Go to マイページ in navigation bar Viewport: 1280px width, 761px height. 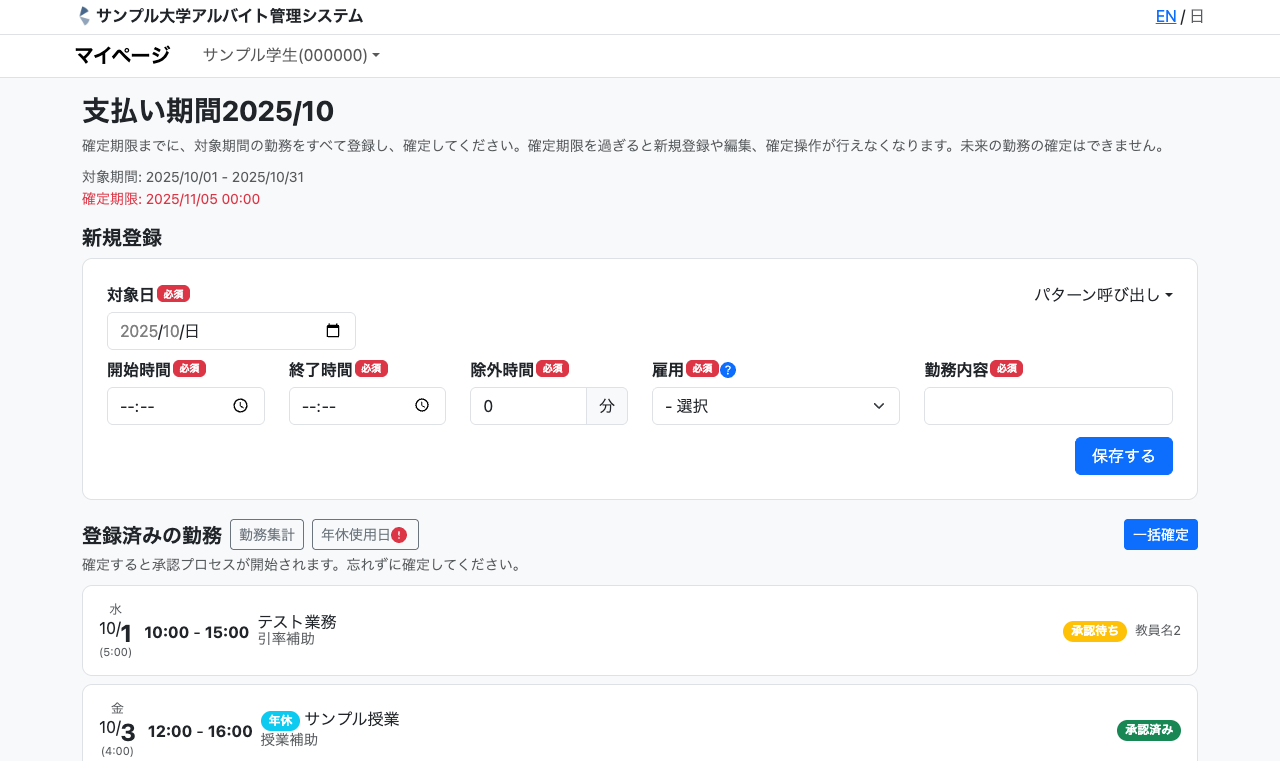[x=122, y=56]
